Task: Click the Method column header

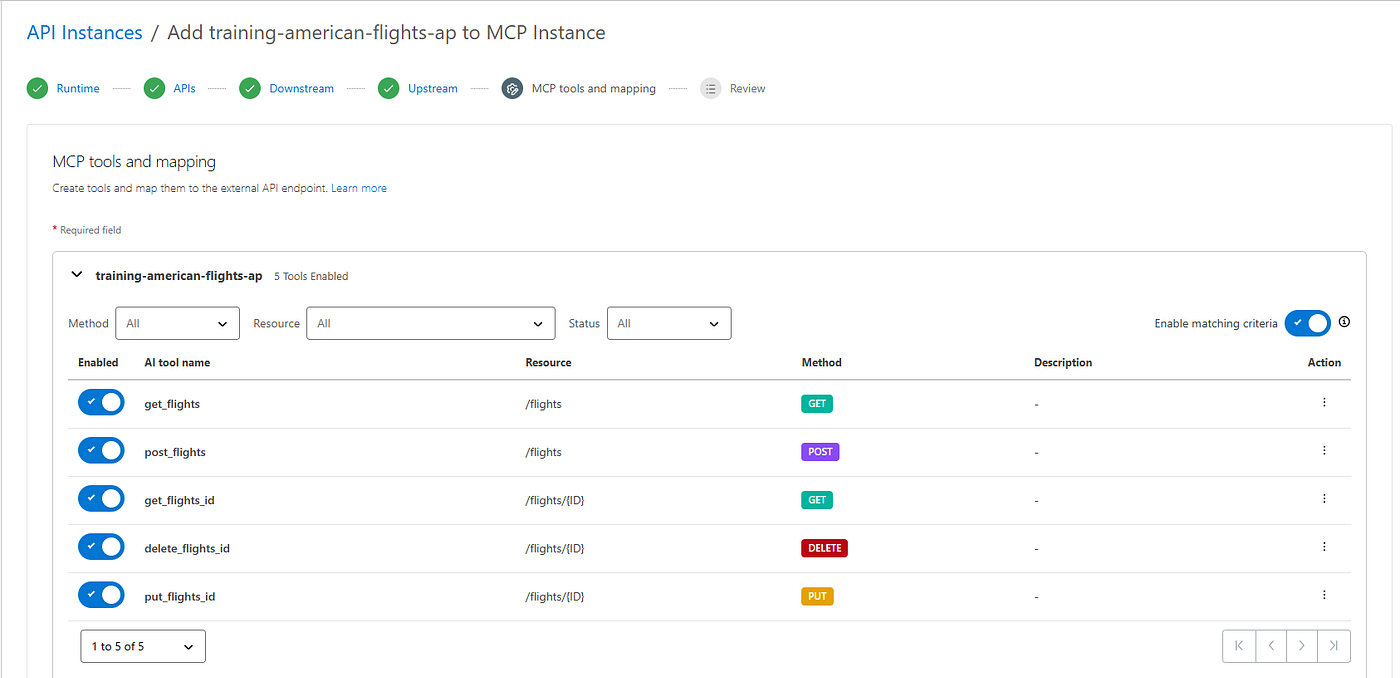Action: click(x=822, y=362)
